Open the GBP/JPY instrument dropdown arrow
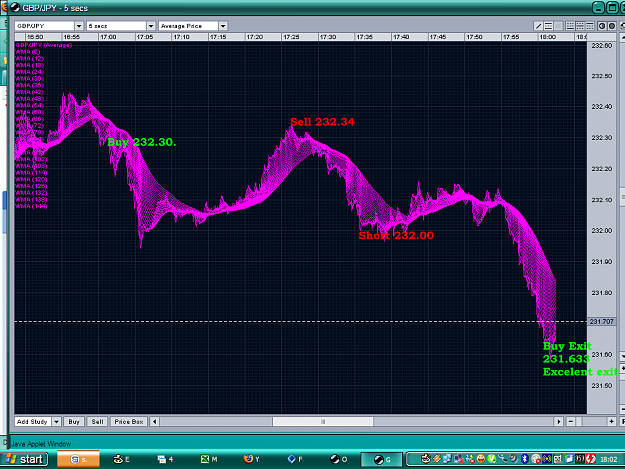Screen dimensions: 625x469 pyautogui.click(x=79, y=26)
